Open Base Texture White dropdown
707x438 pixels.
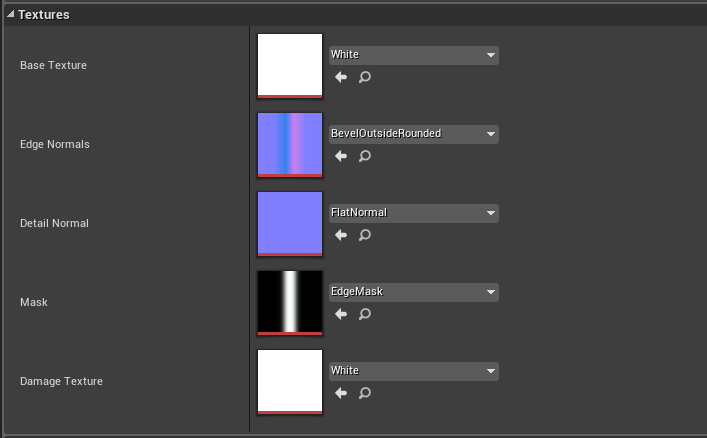pos(413,55)
